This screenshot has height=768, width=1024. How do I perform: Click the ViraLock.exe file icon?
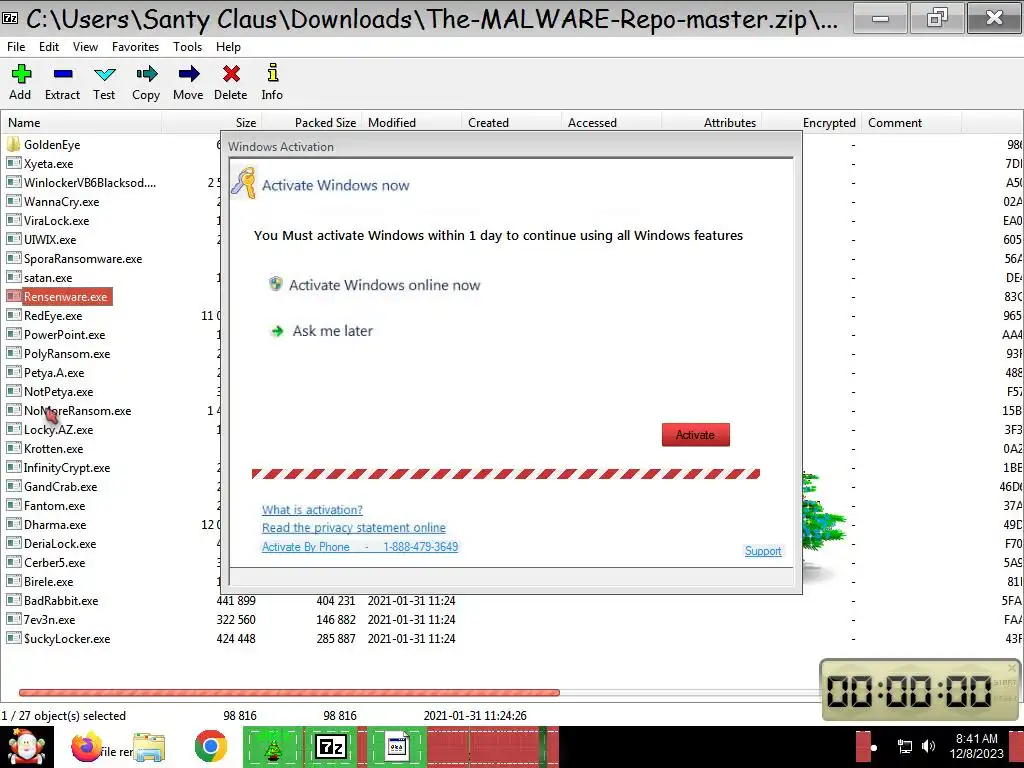[x=14, y=220]
